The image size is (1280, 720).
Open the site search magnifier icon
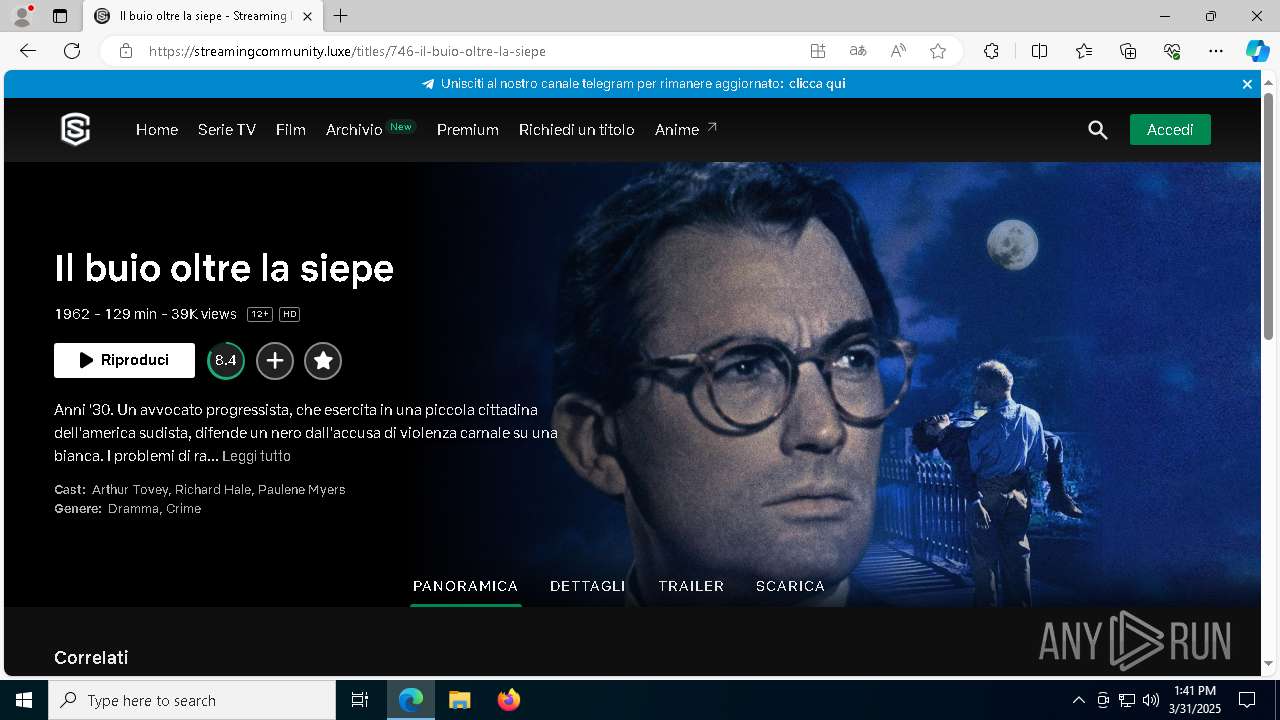coord(1098,130)
